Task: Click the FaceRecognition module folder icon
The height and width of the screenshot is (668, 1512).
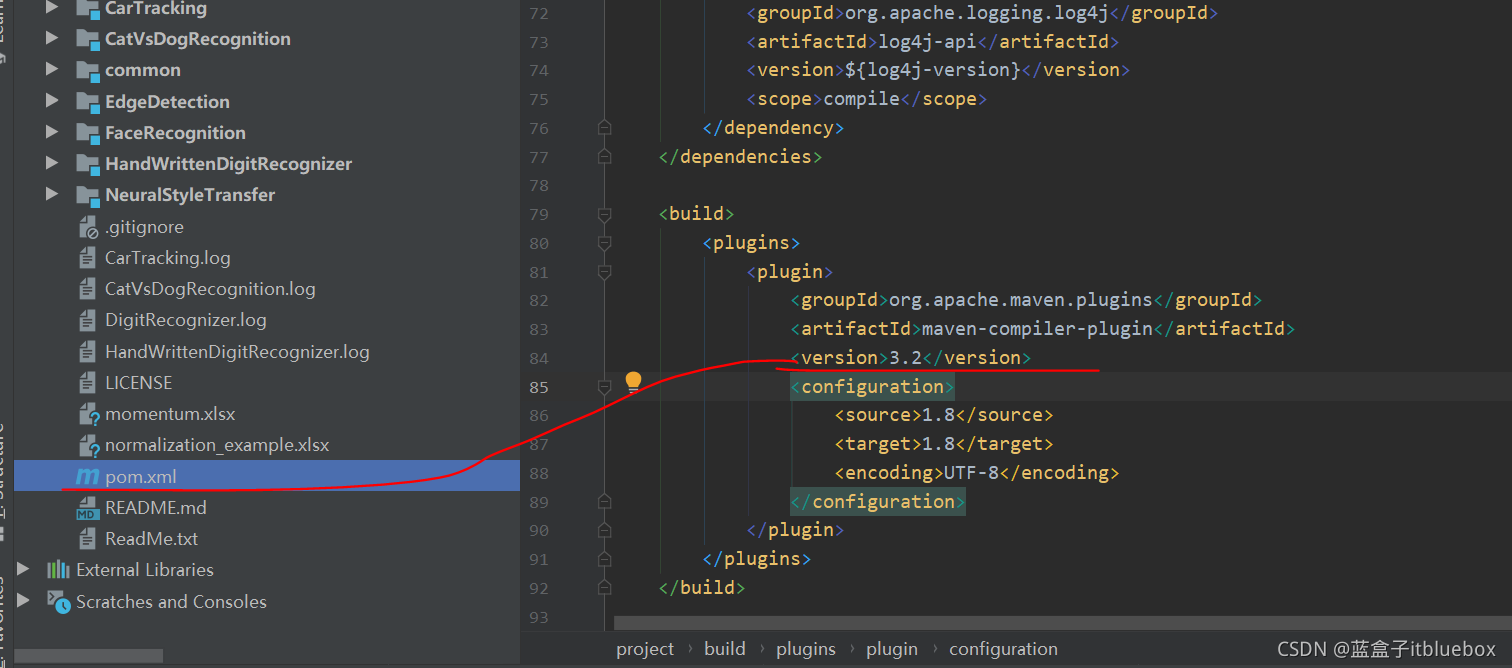Action: point(88,133)
